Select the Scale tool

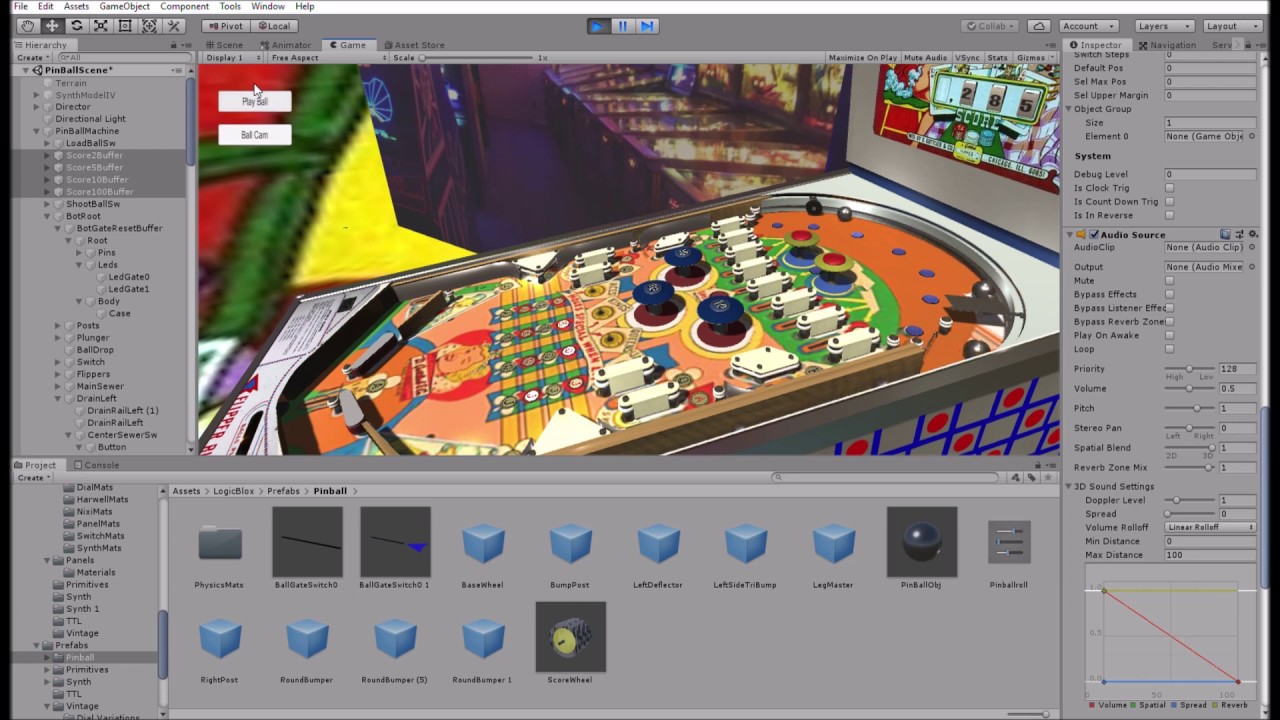101,26
